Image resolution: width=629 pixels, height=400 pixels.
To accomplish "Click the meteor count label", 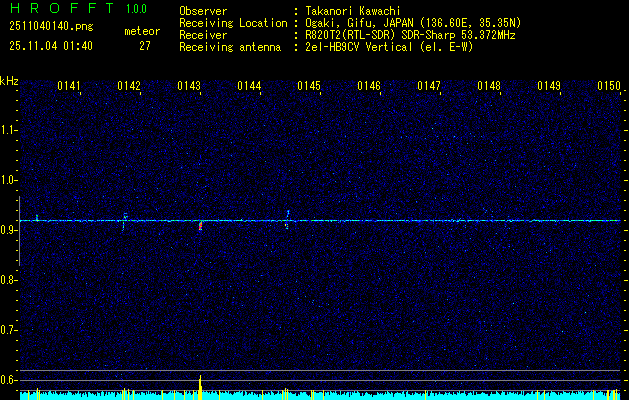I will [142, 31].
